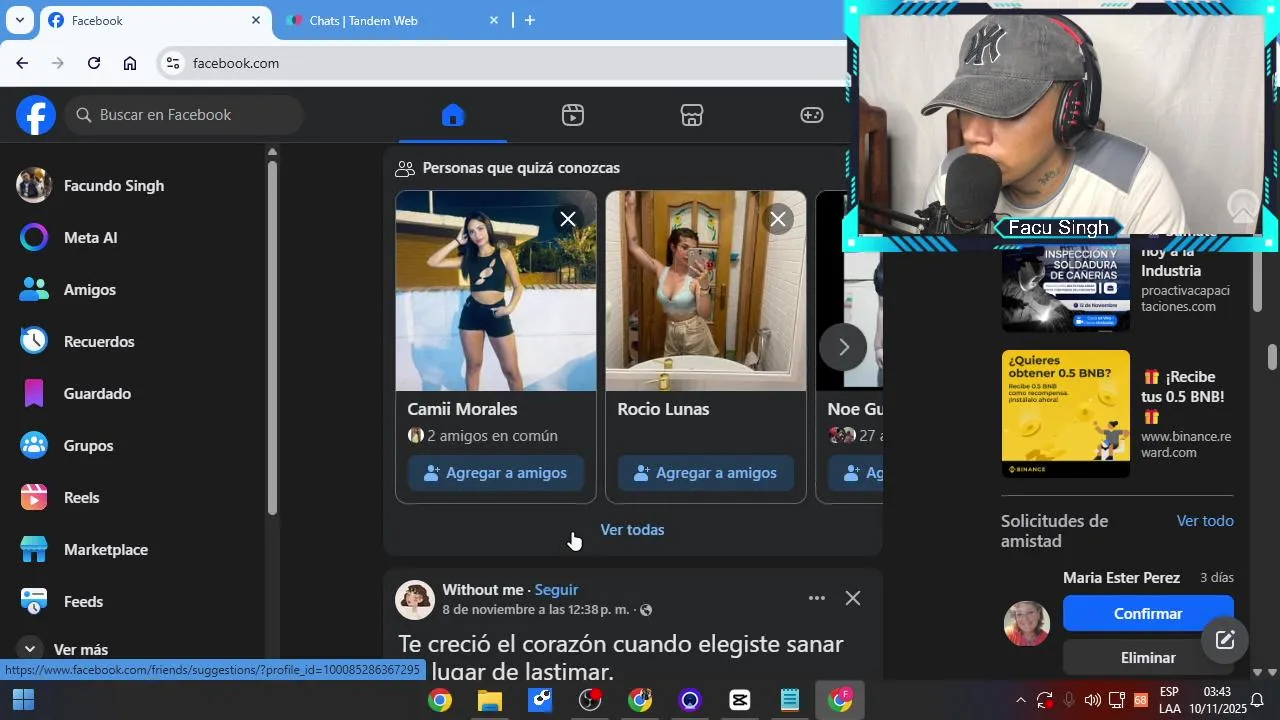Click the left sidebar scrollbar
Viewport: 1280px width, 720px height.
pyautogui.click(x=272, y=338)
